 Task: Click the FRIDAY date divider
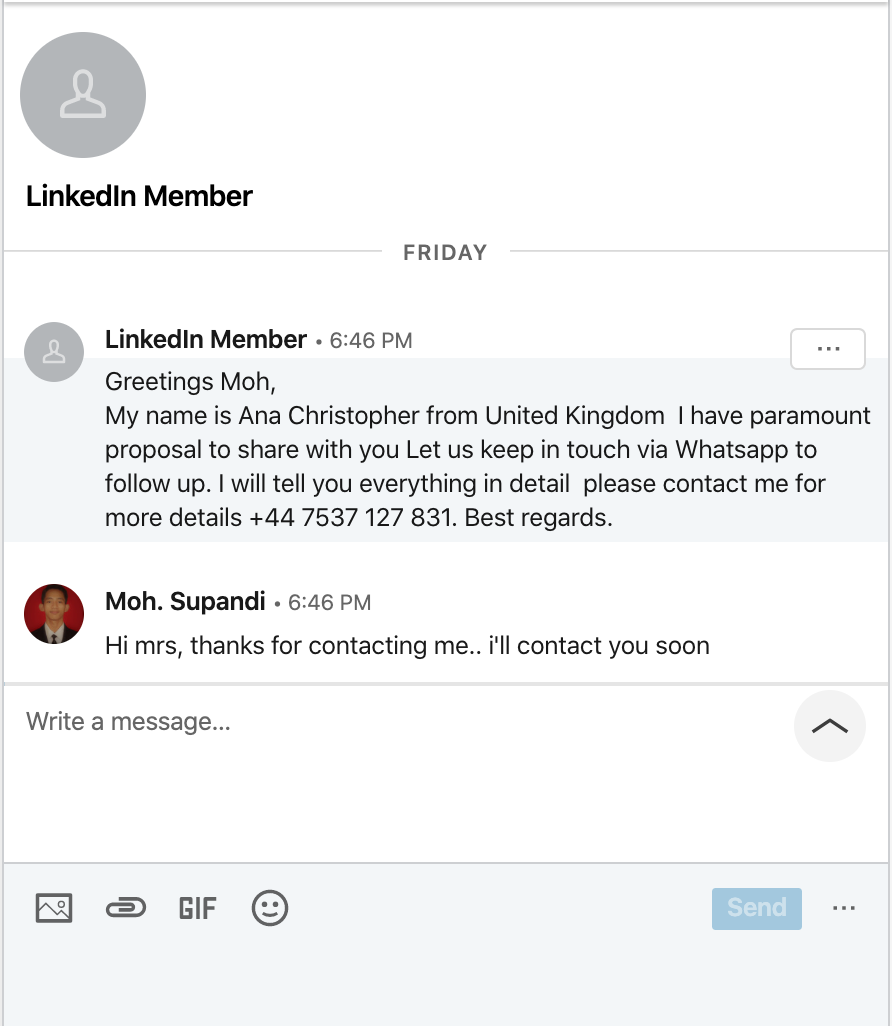tap(445, 253)
